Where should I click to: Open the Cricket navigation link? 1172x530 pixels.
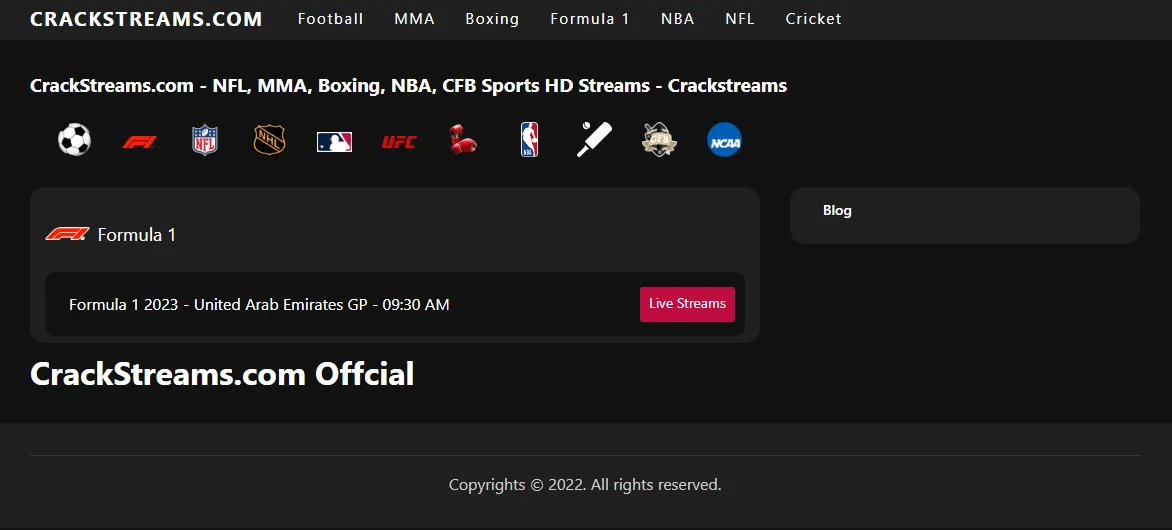click(813, 19)
